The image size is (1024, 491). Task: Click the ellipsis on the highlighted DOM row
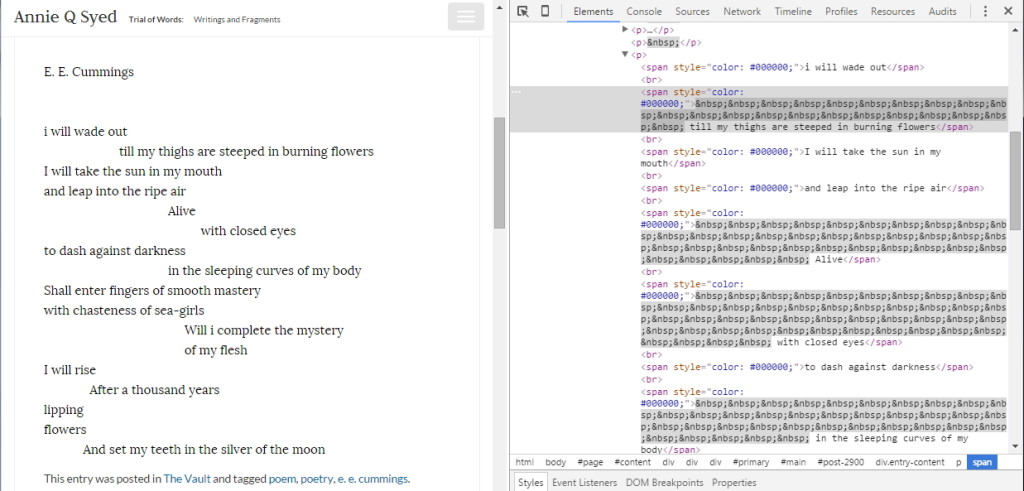tap(517, 92)
